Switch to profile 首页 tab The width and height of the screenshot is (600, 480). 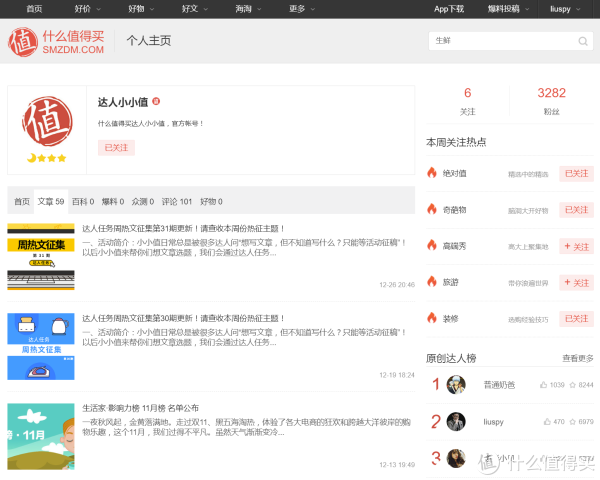click(22, 201)
